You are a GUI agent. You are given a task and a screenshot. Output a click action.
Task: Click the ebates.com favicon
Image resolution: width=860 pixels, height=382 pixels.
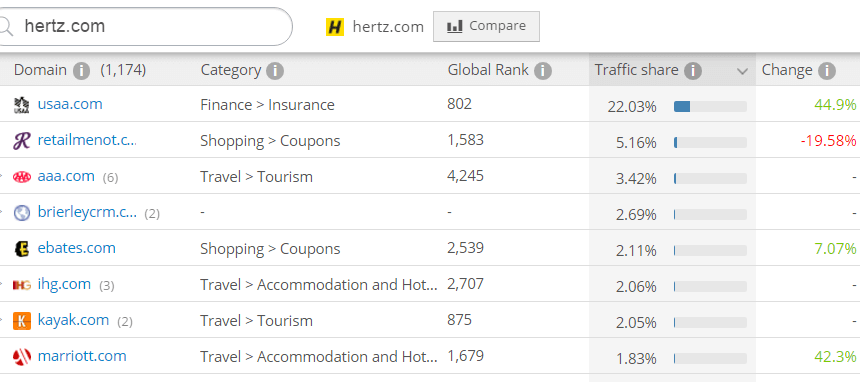tap(22, 249)
